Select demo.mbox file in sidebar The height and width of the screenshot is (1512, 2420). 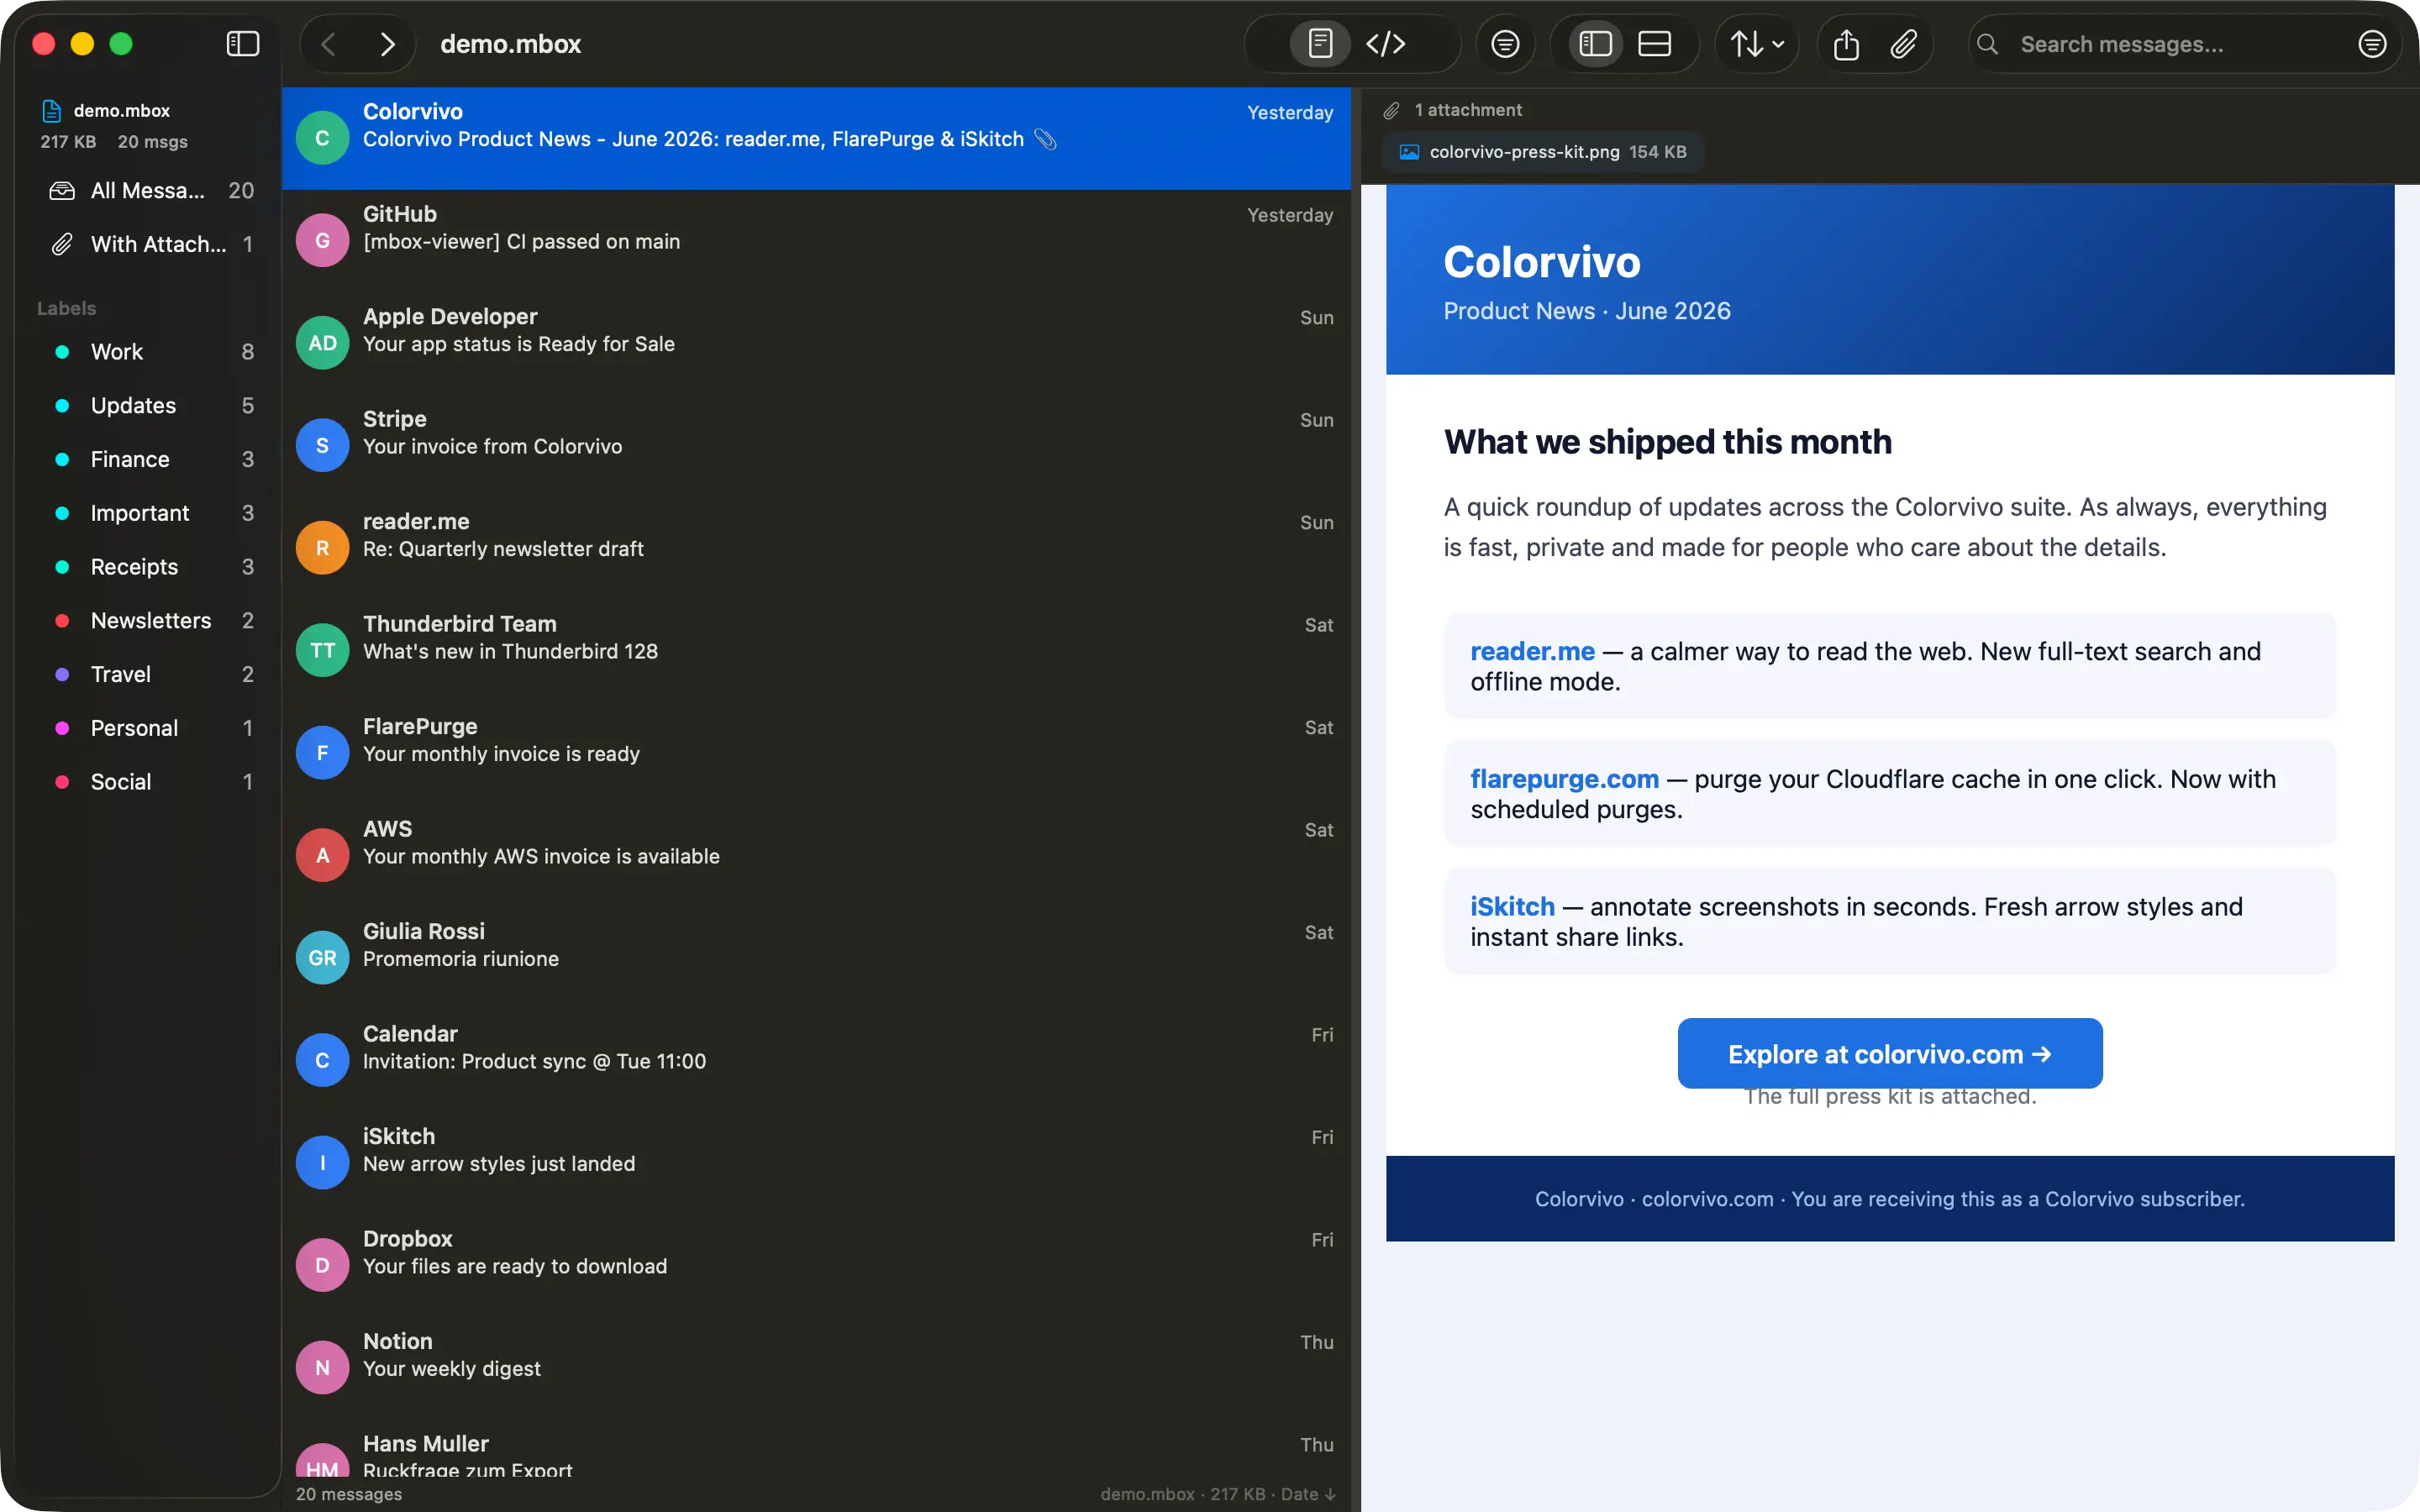[121, 110]
